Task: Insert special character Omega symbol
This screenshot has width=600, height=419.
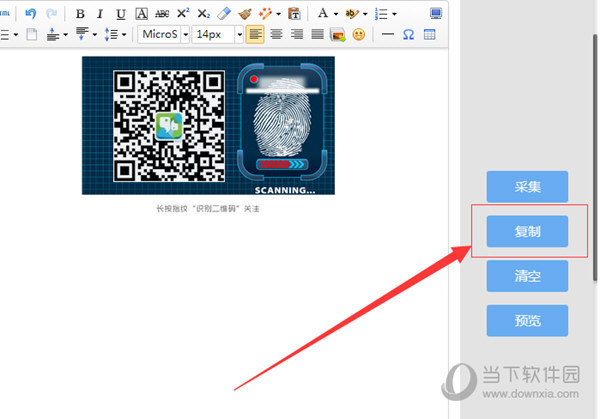Action: (408, 35)
